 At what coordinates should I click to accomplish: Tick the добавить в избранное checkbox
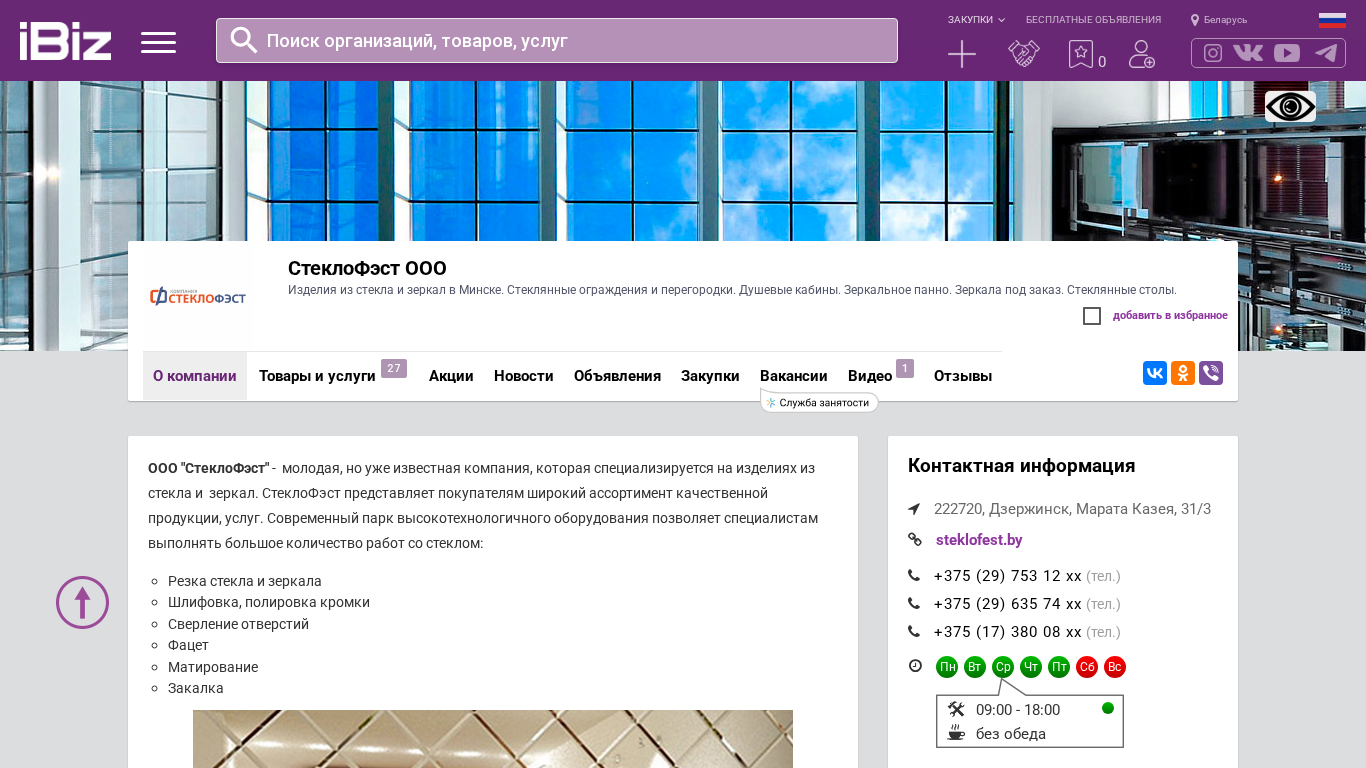1092,316
